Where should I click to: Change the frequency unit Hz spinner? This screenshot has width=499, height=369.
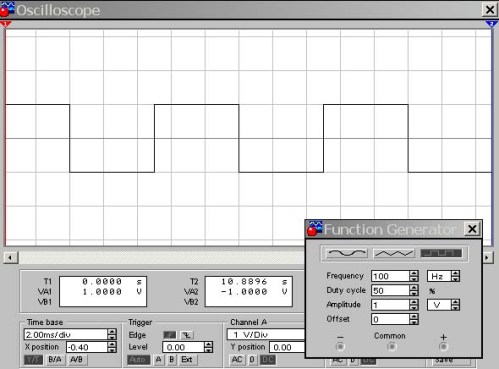455,276
